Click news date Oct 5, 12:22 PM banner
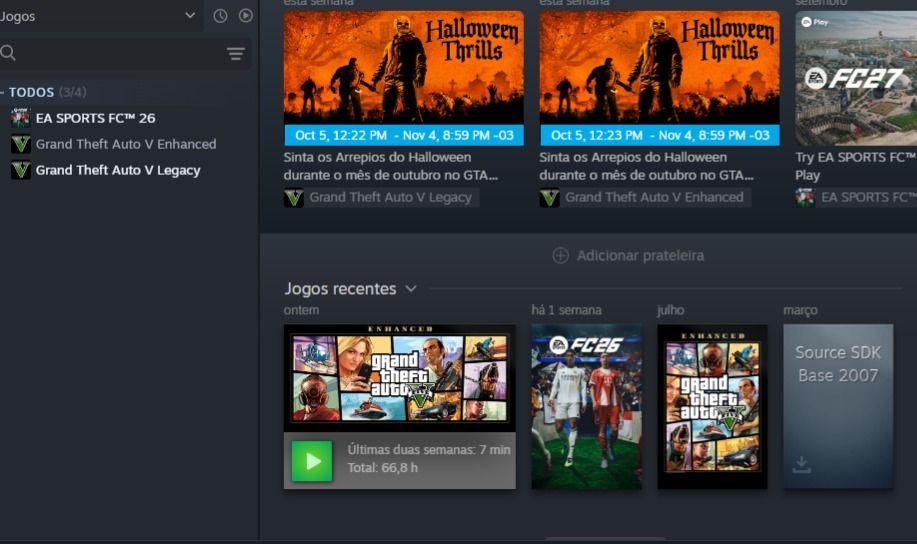Viewport: 917px width, 544px height. [404, 135]
